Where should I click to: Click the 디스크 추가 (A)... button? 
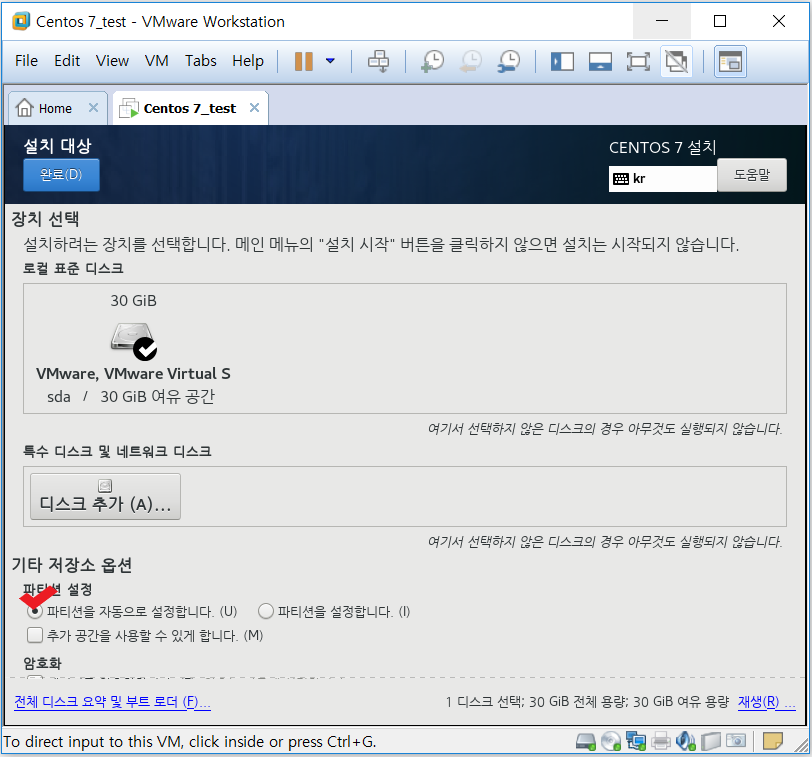pos(106,497)
